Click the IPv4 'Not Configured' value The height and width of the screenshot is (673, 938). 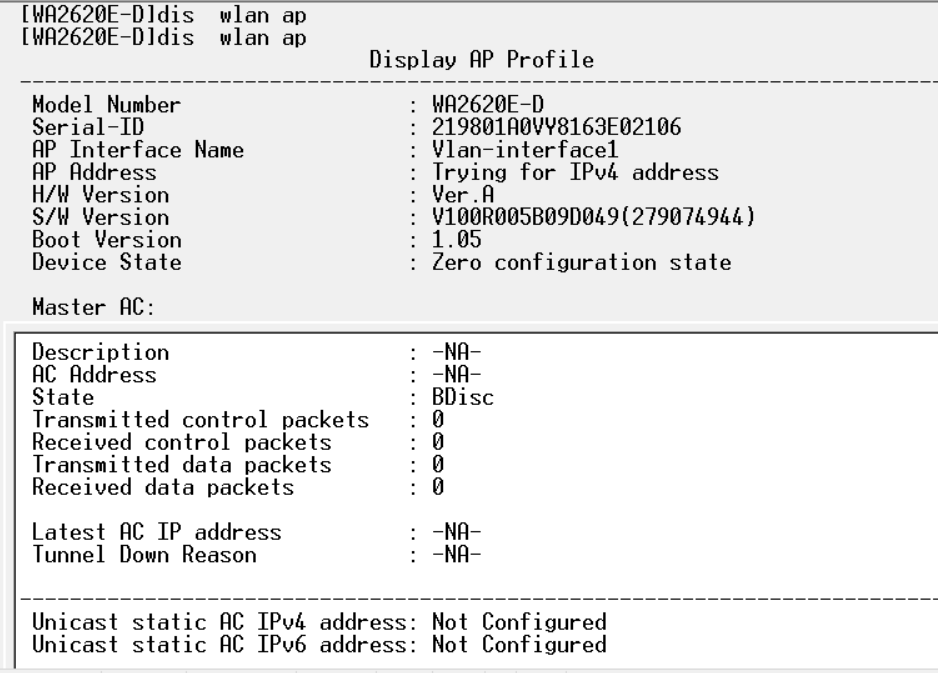point(518,622)
